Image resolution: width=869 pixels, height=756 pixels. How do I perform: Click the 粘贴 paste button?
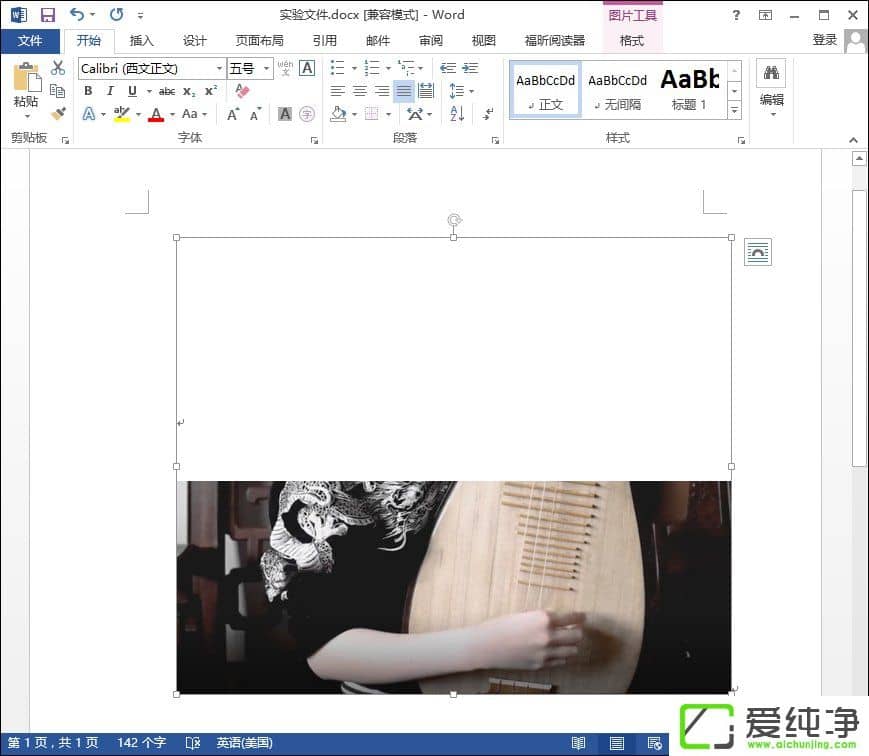click(26, 88)
